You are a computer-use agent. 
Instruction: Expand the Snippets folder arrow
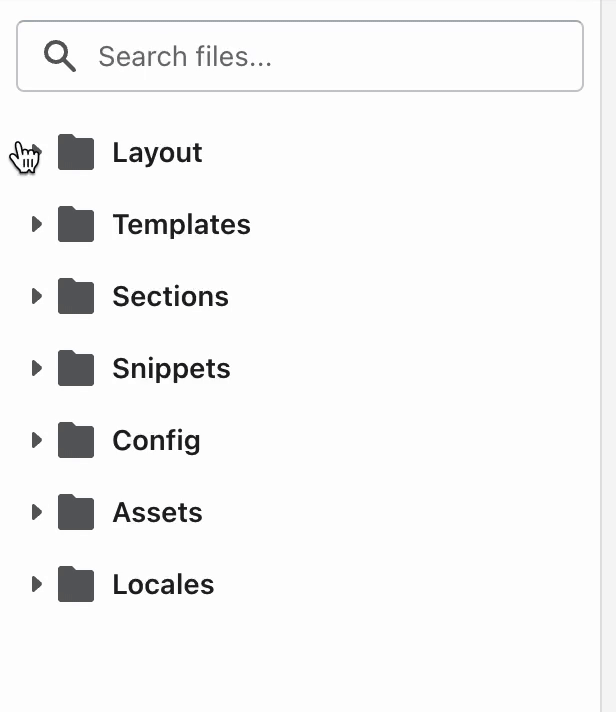37,368
